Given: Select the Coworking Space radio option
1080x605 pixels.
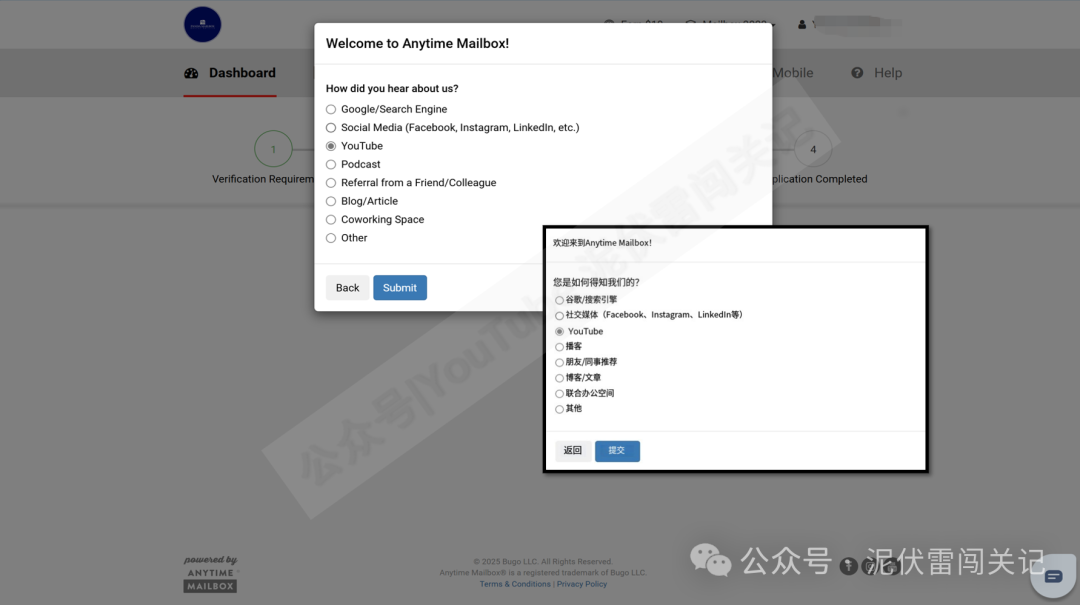Looking at the screenshot, I should click(x=331, y=219).
